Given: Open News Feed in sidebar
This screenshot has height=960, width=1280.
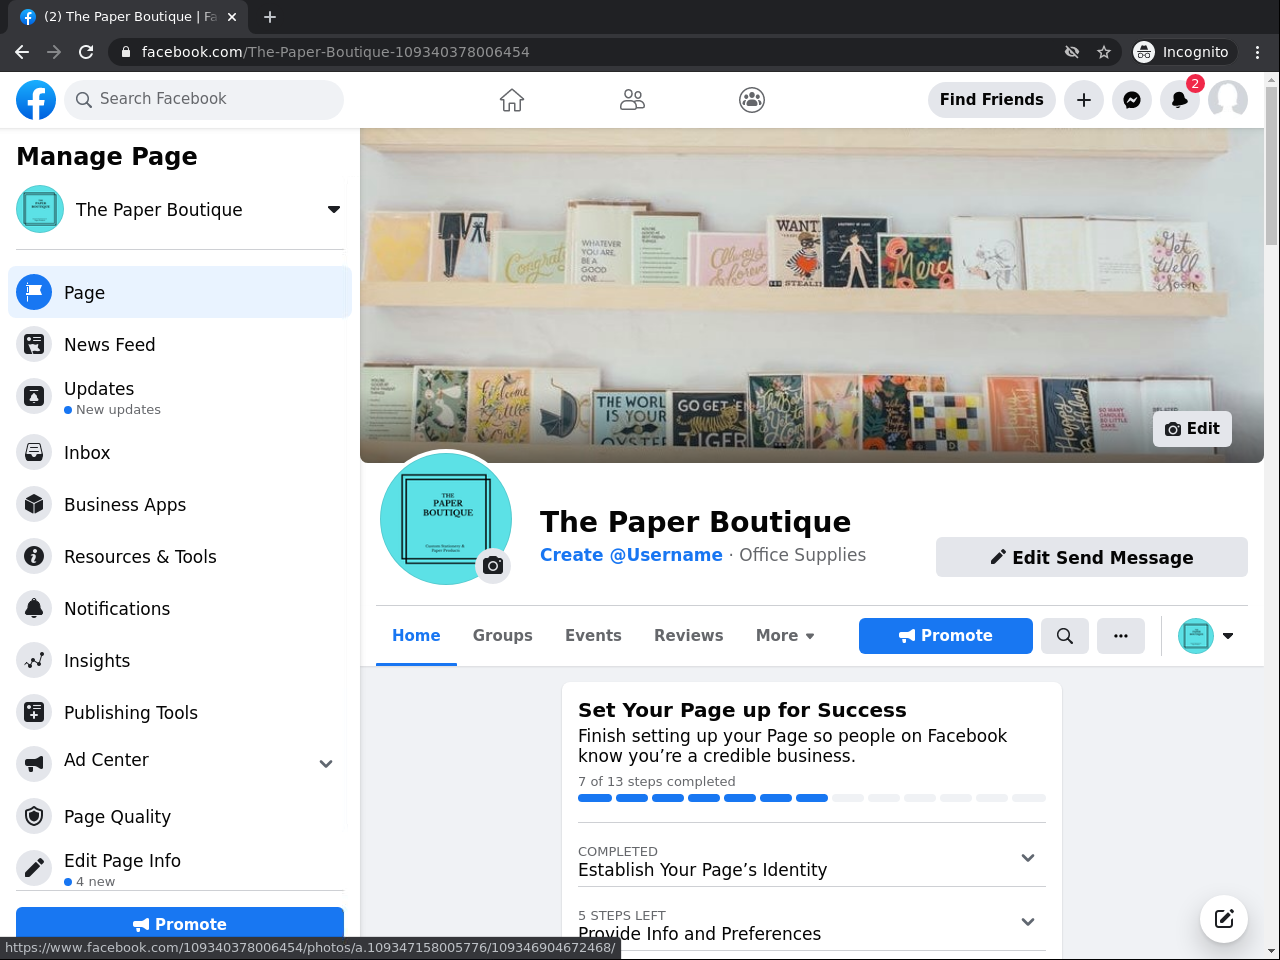Looking at the screenshot, I should click(180, 344).
